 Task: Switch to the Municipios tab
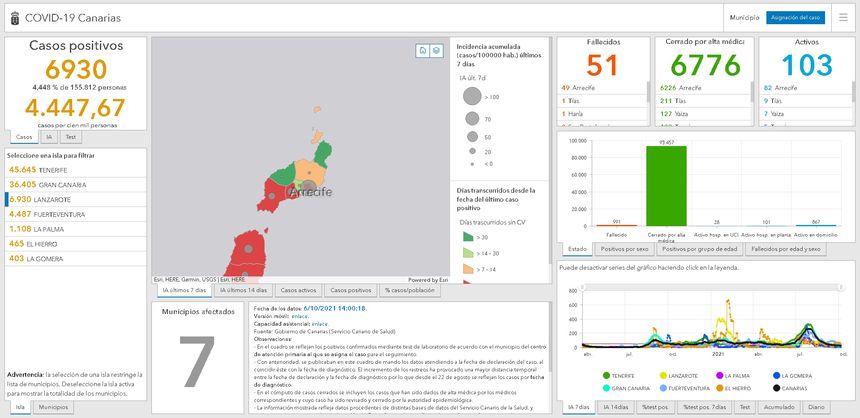click(53, 408)
